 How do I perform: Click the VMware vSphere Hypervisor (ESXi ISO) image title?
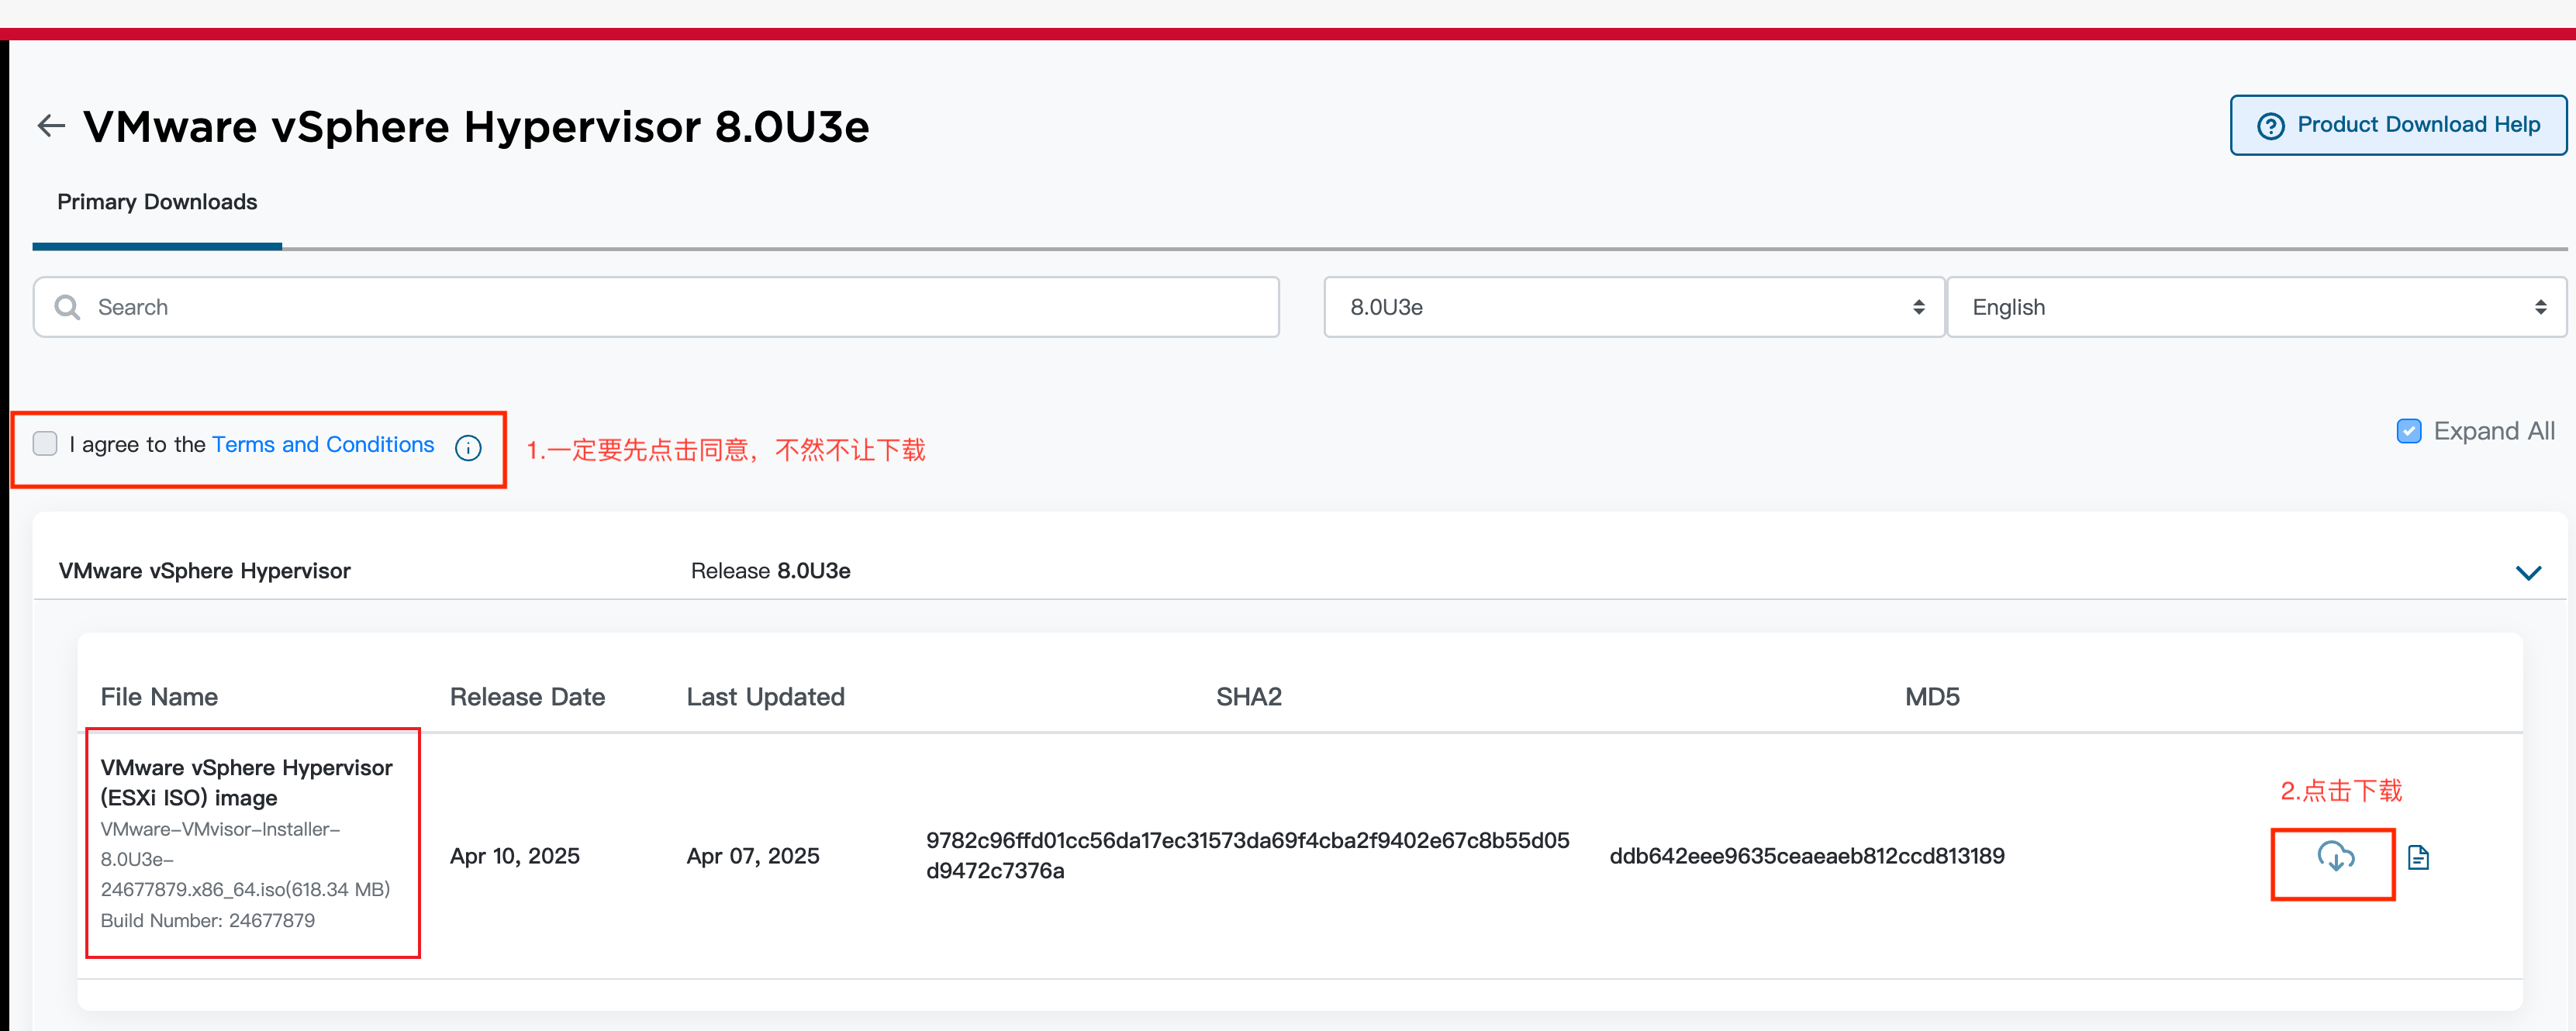click(246, 782)
